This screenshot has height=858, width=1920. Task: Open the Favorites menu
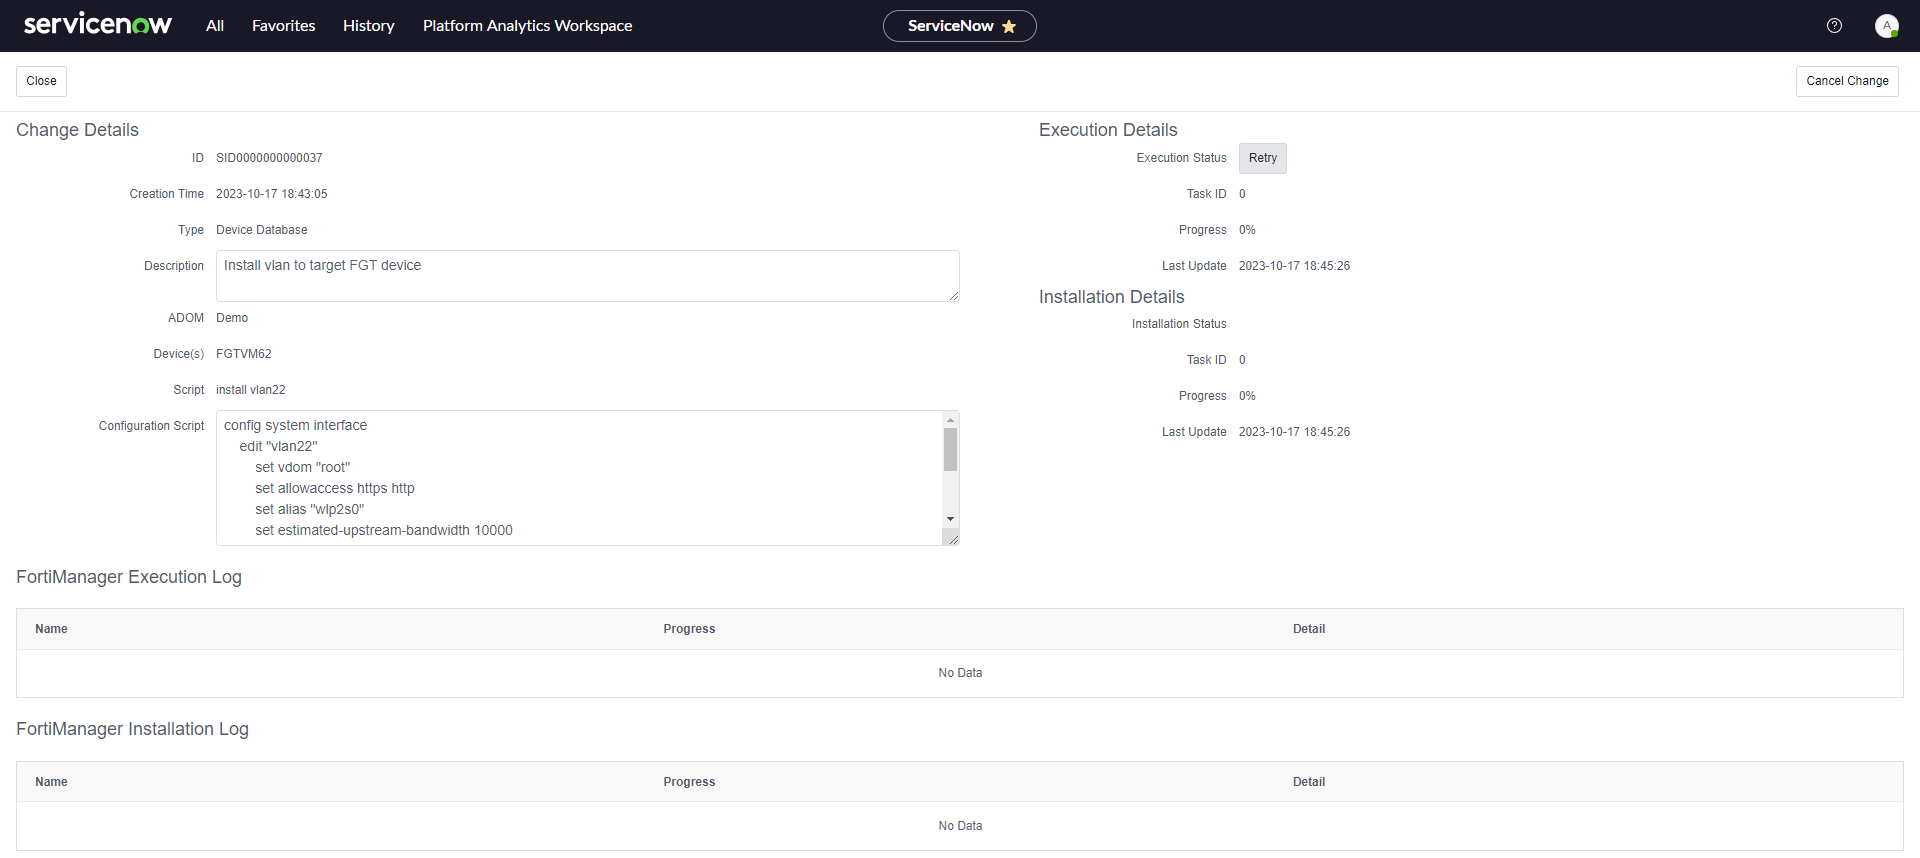284,26
